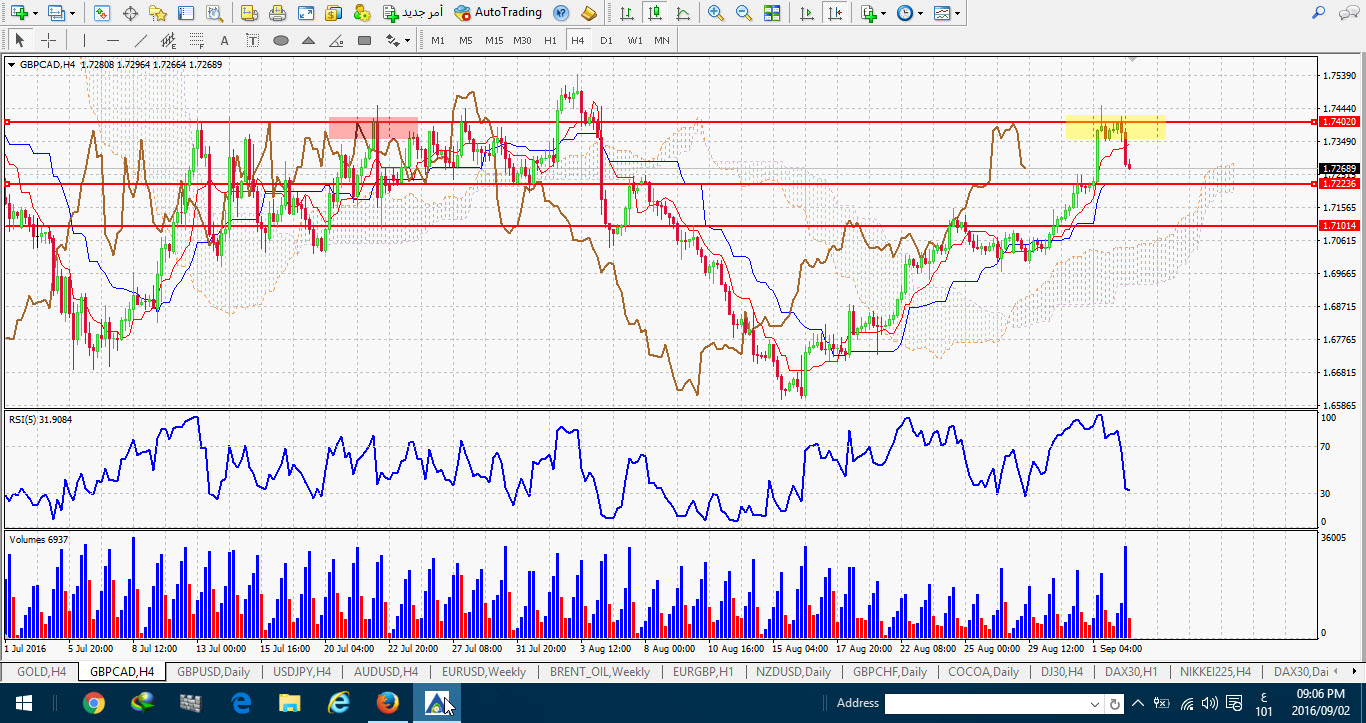
Task: Open the BRENT_OIL,Weekly chart tab
Action: click(x=600, y=672)
